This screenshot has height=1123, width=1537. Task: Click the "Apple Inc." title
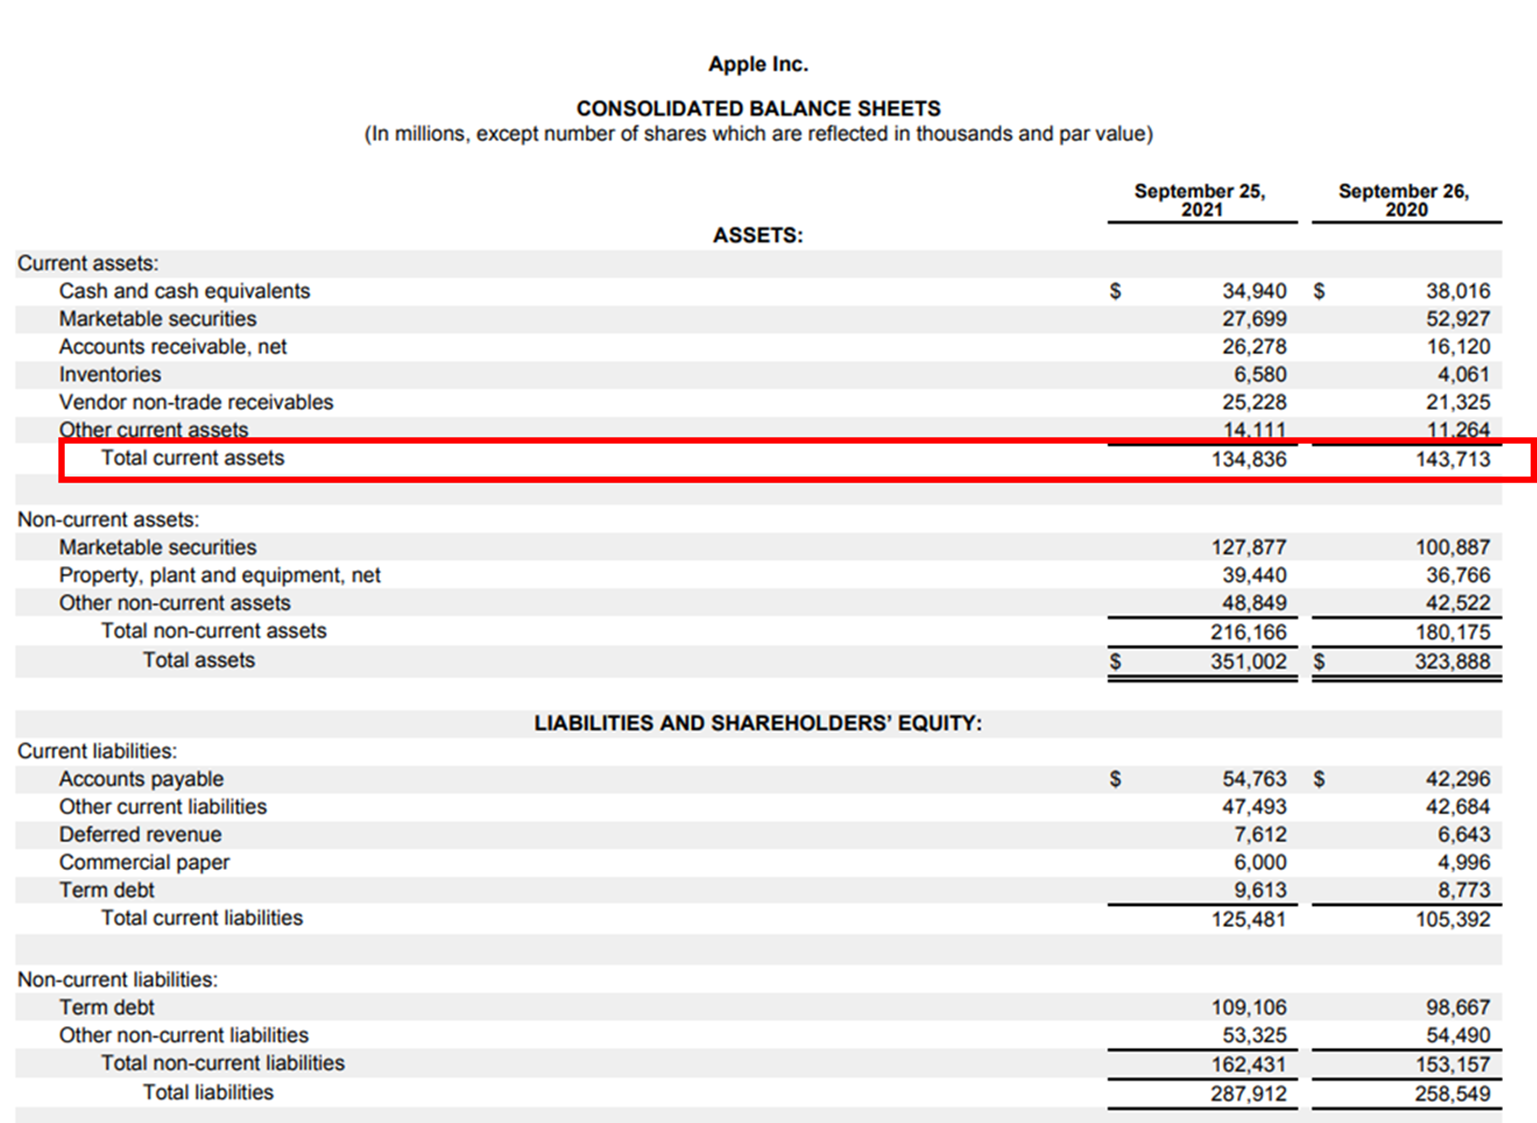[758, 64]
